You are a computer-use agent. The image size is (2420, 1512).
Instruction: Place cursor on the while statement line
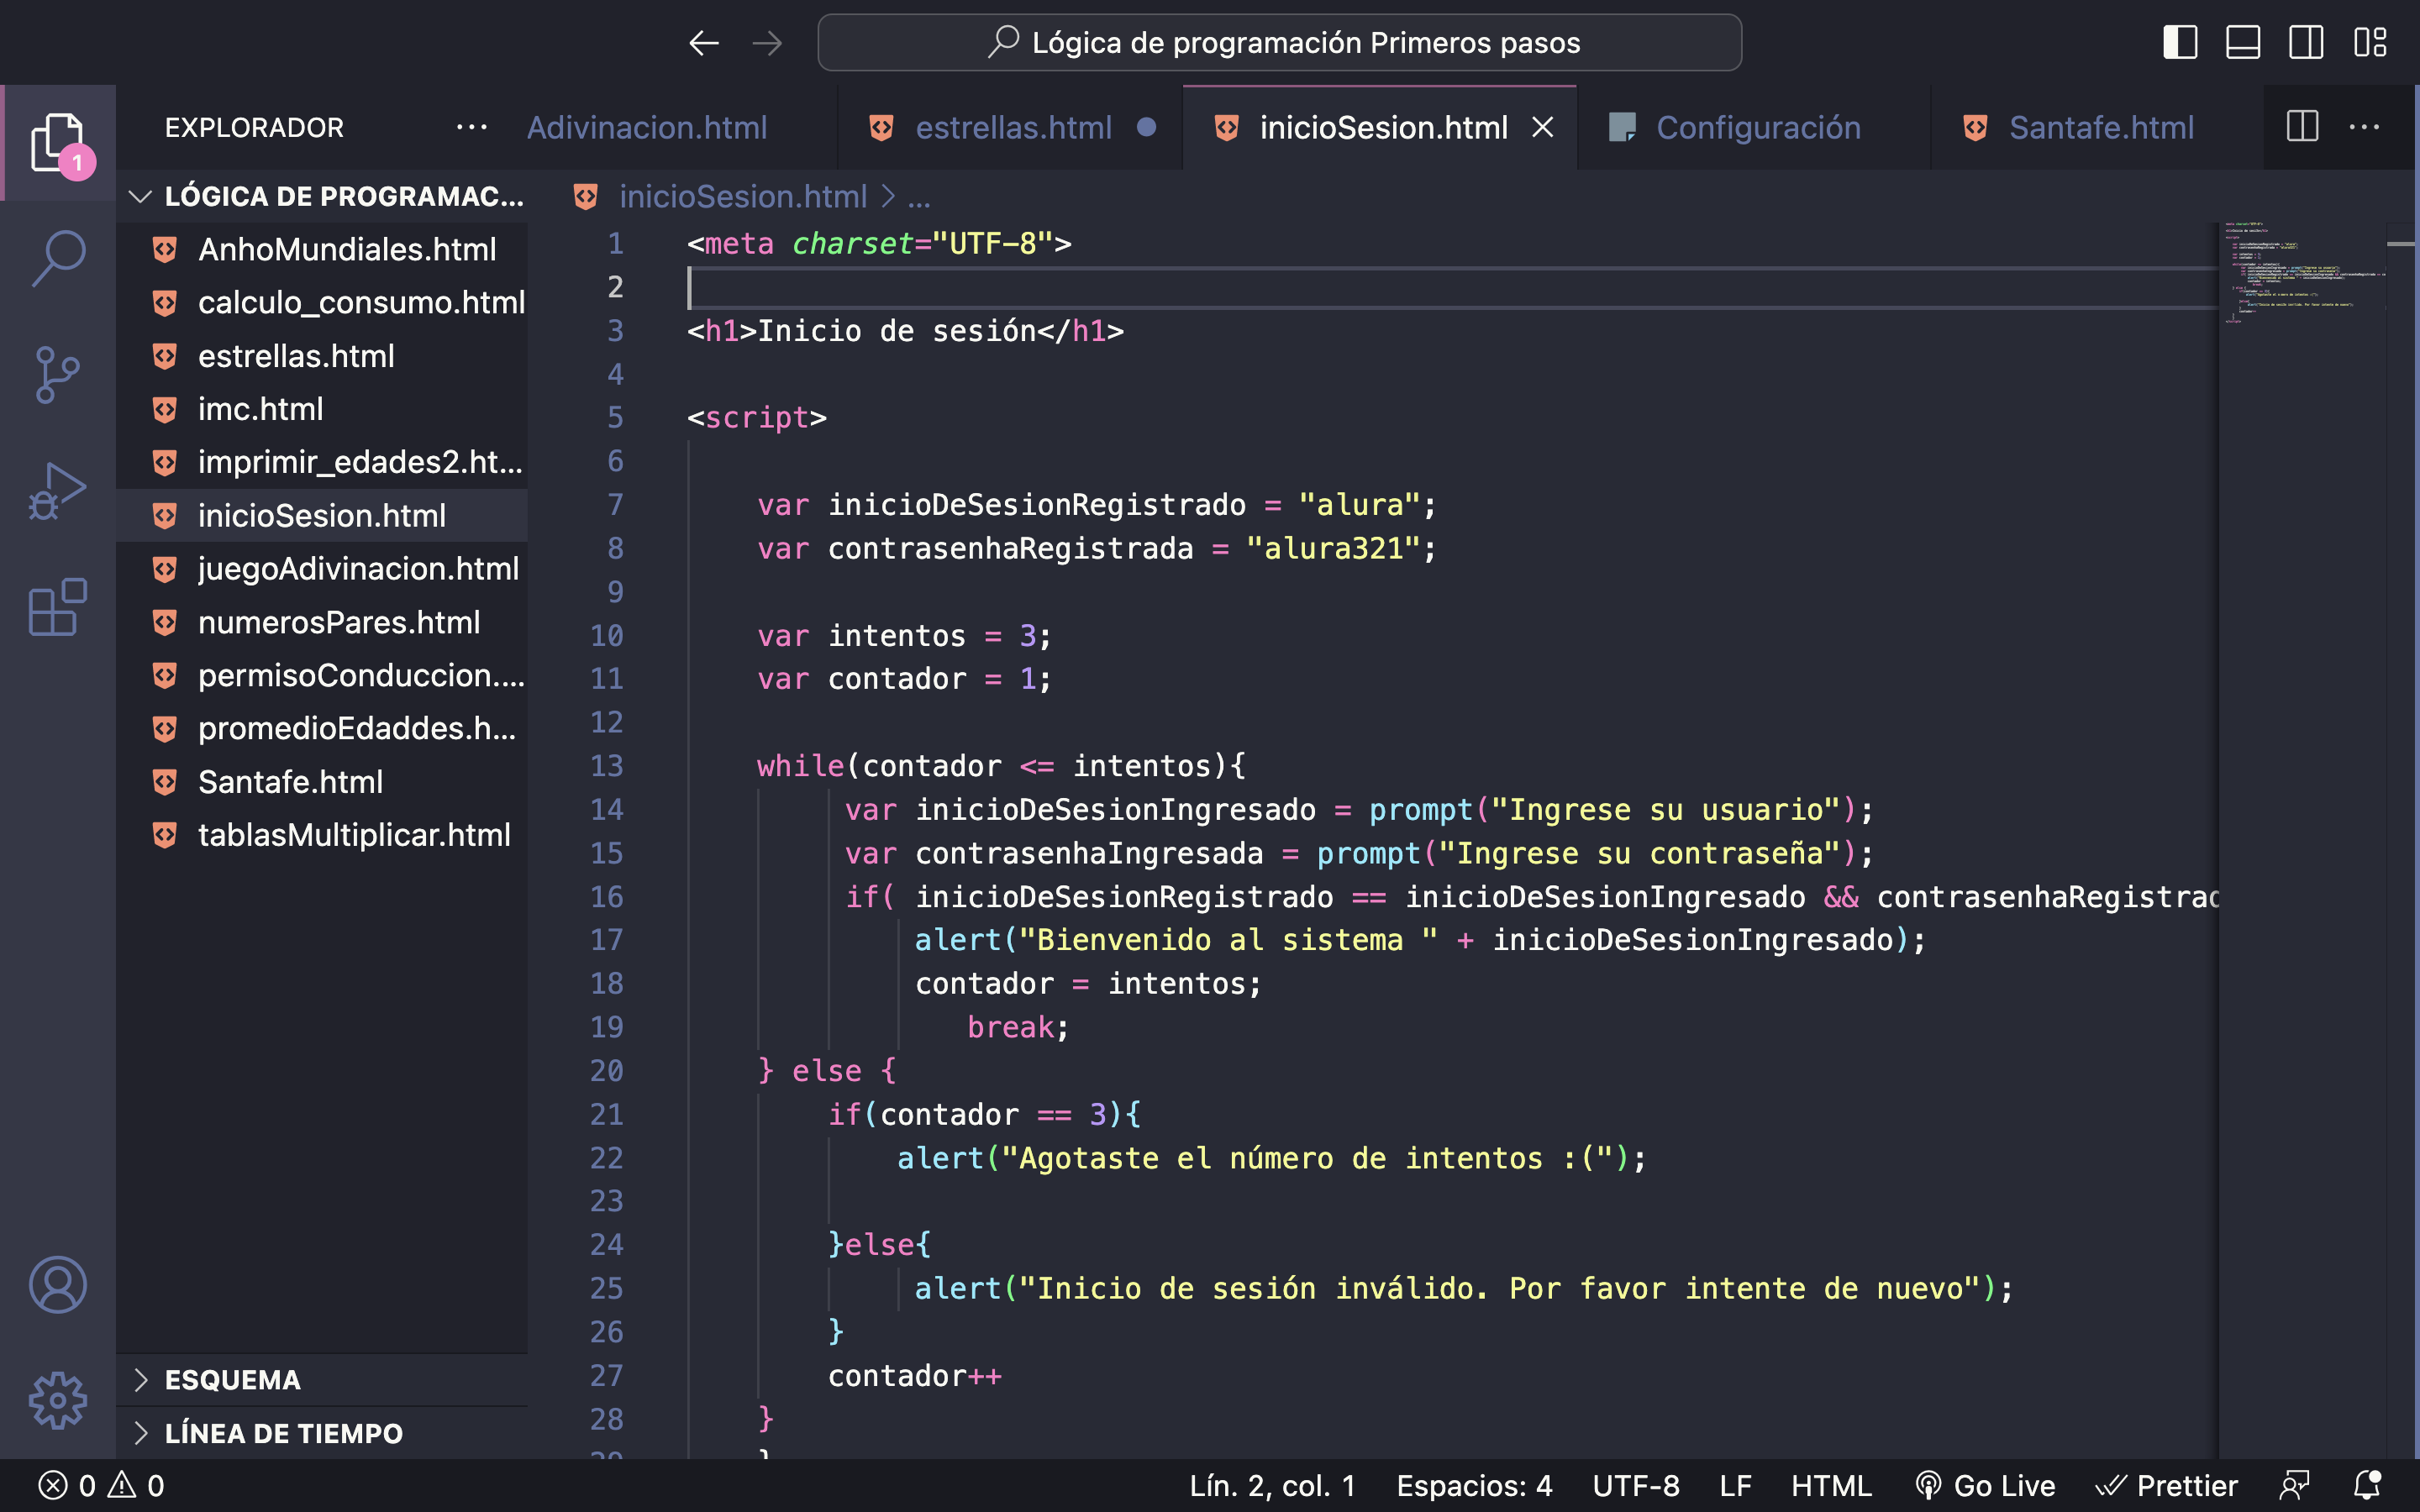1001,766
